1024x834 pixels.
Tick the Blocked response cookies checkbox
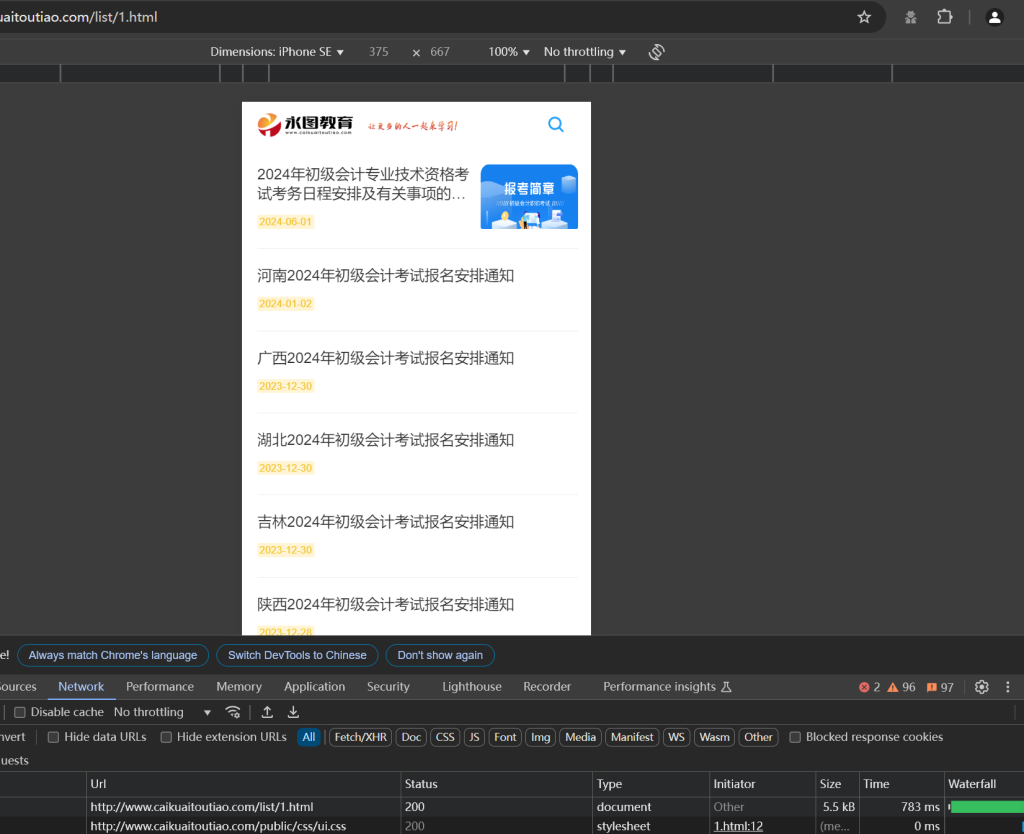point(795,737)
